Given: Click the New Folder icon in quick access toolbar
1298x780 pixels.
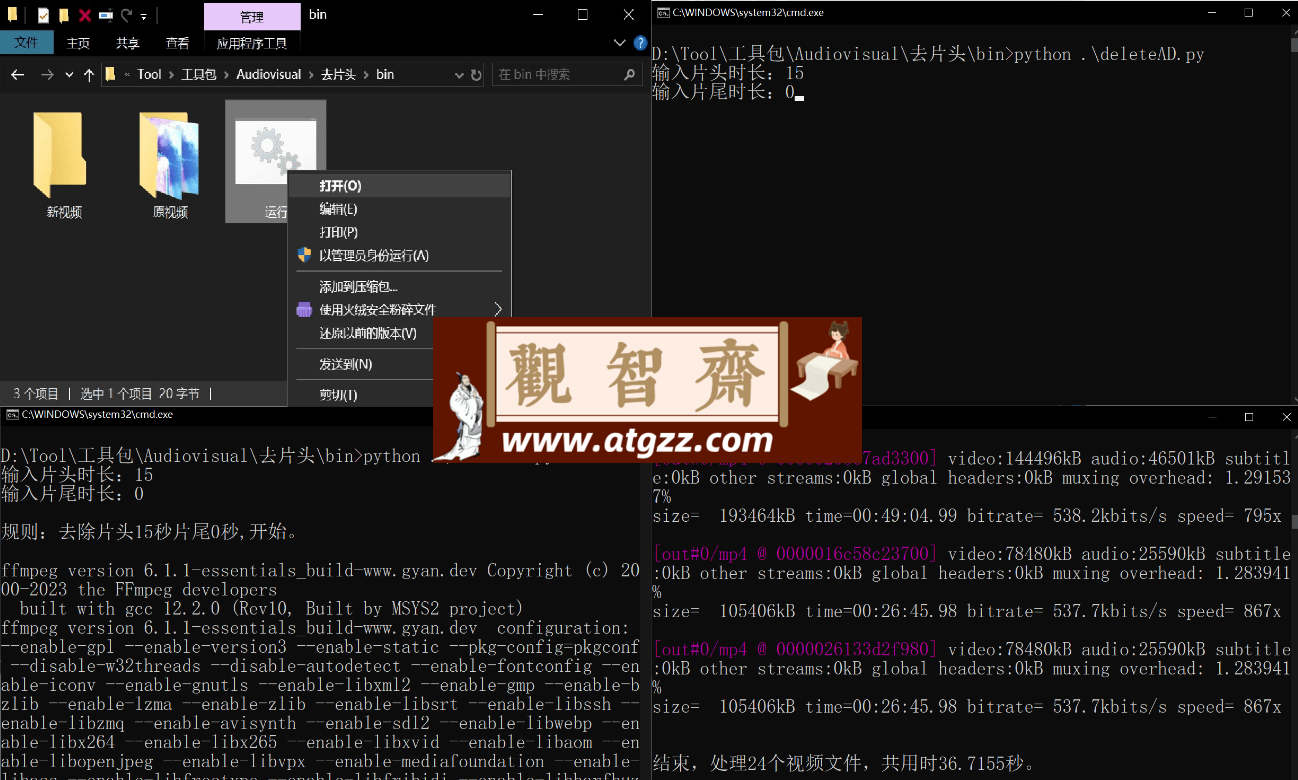Looking at the screenshot, I should coord(64,15).
